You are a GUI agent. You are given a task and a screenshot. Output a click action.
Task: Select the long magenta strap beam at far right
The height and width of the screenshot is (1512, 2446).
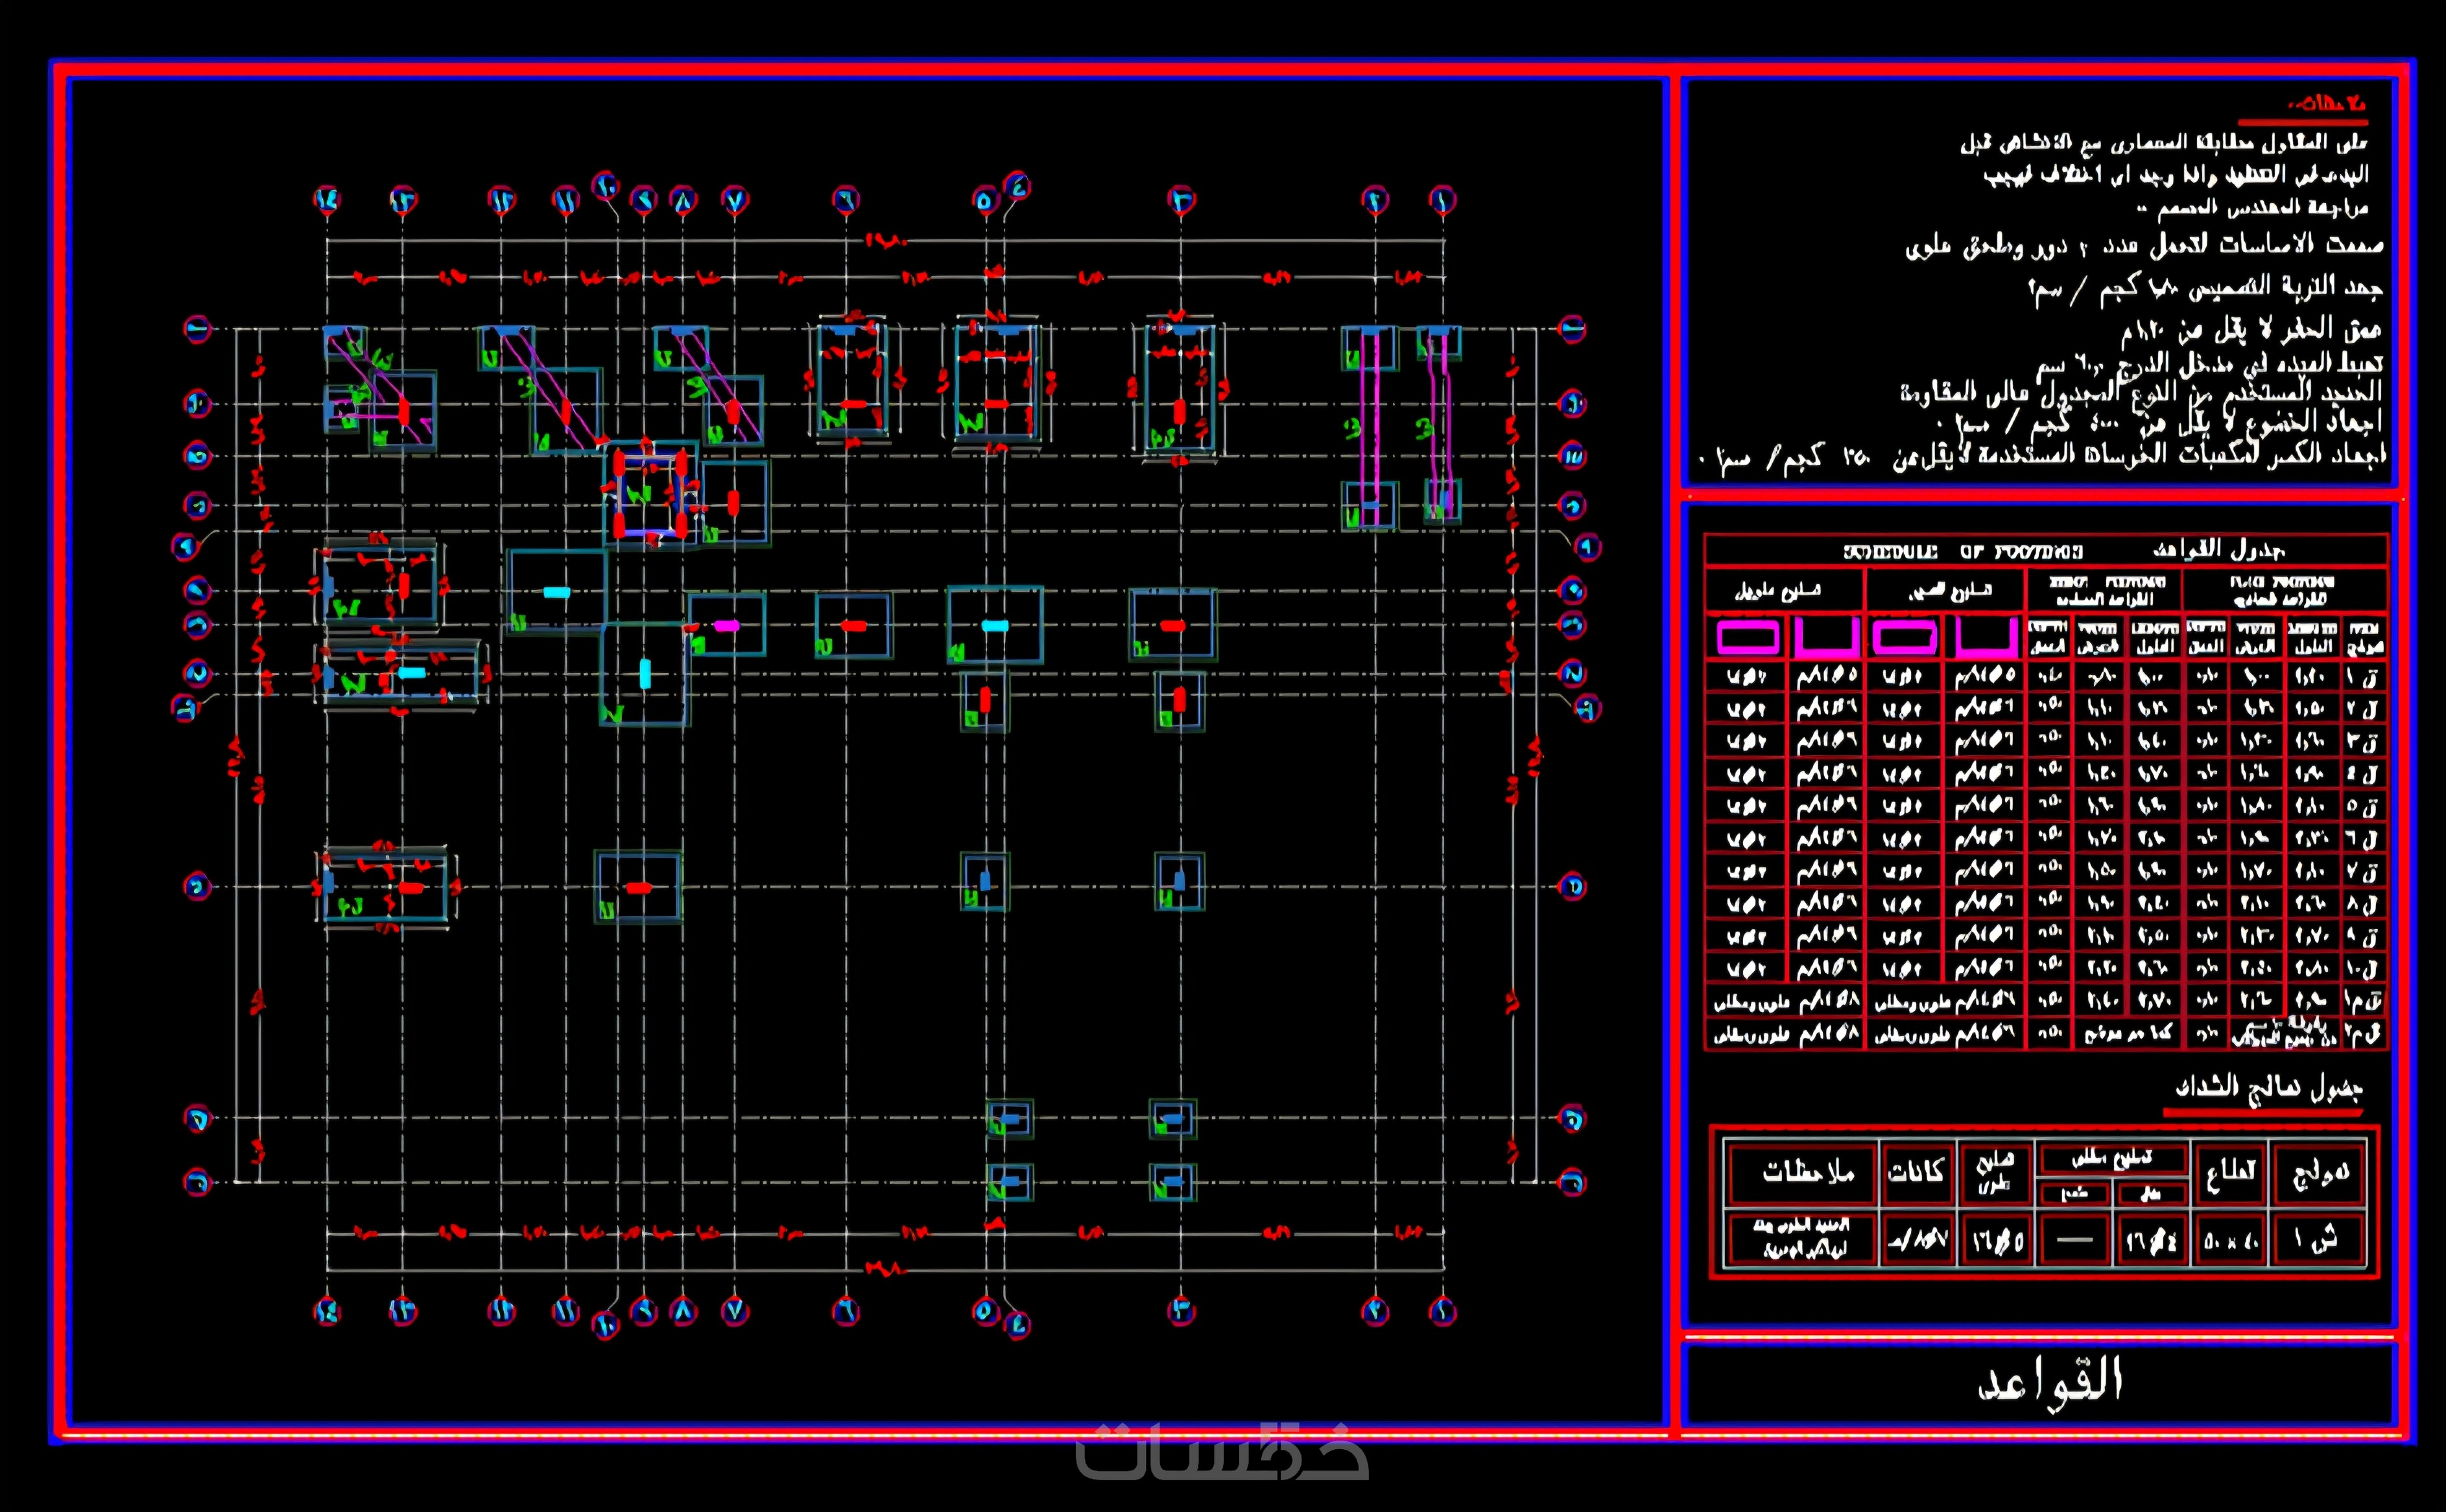[1441, 425]
